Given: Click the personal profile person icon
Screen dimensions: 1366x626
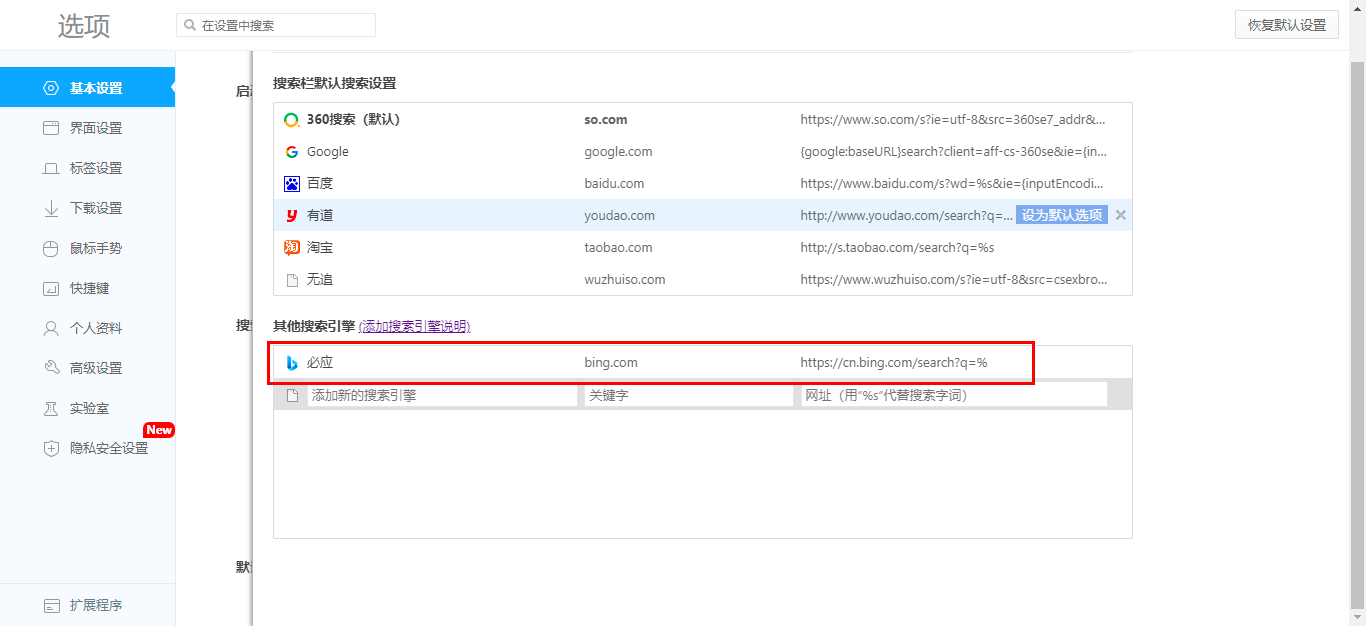Looking at the screenshot, I should click(x=51, y=328).
